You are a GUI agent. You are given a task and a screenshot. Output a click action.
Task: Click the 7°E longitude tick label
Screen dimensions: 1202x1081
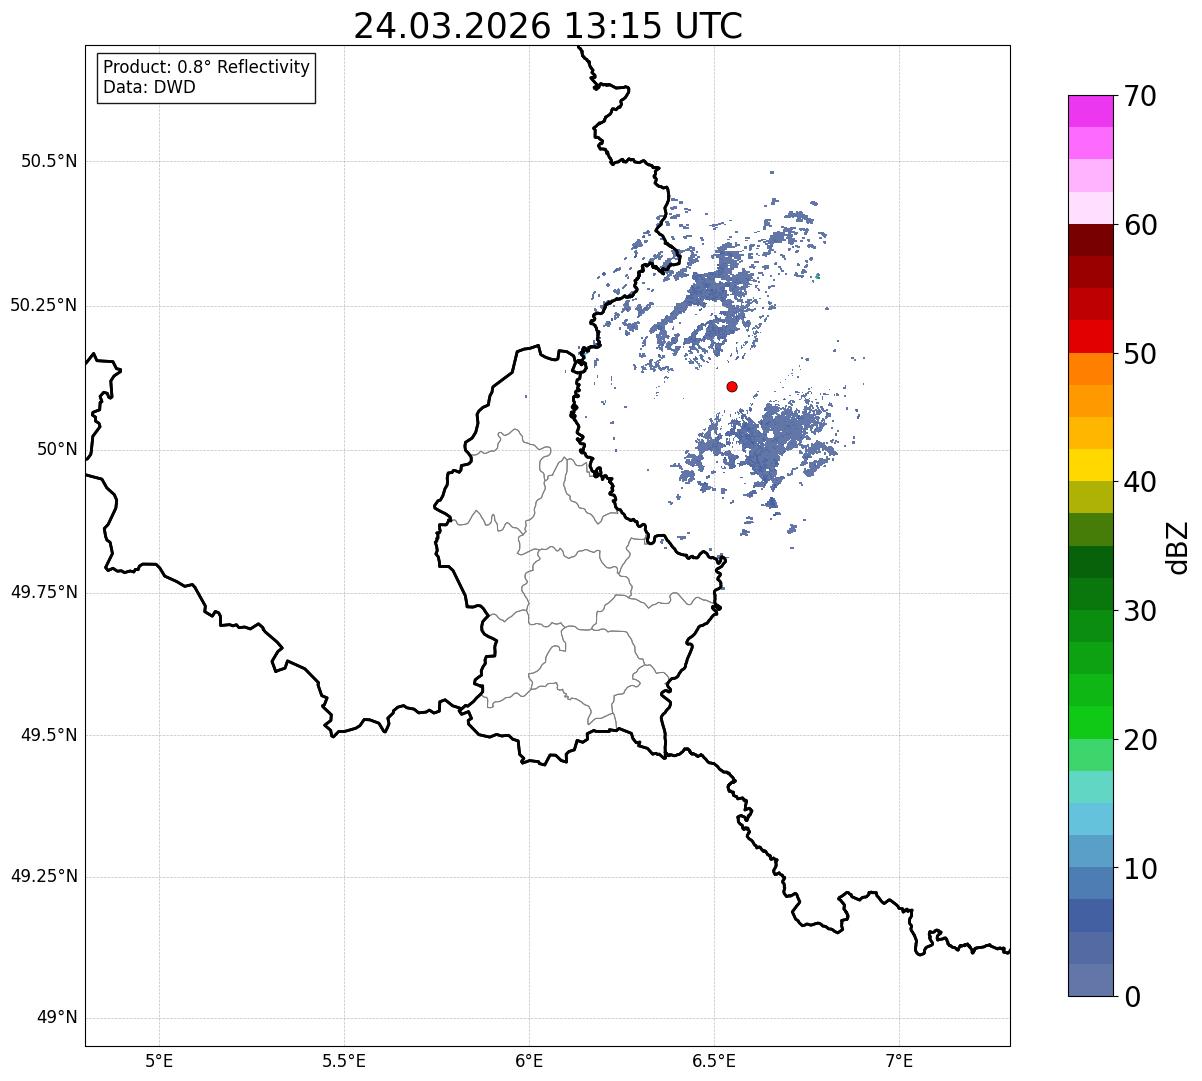pos(900,1060)
